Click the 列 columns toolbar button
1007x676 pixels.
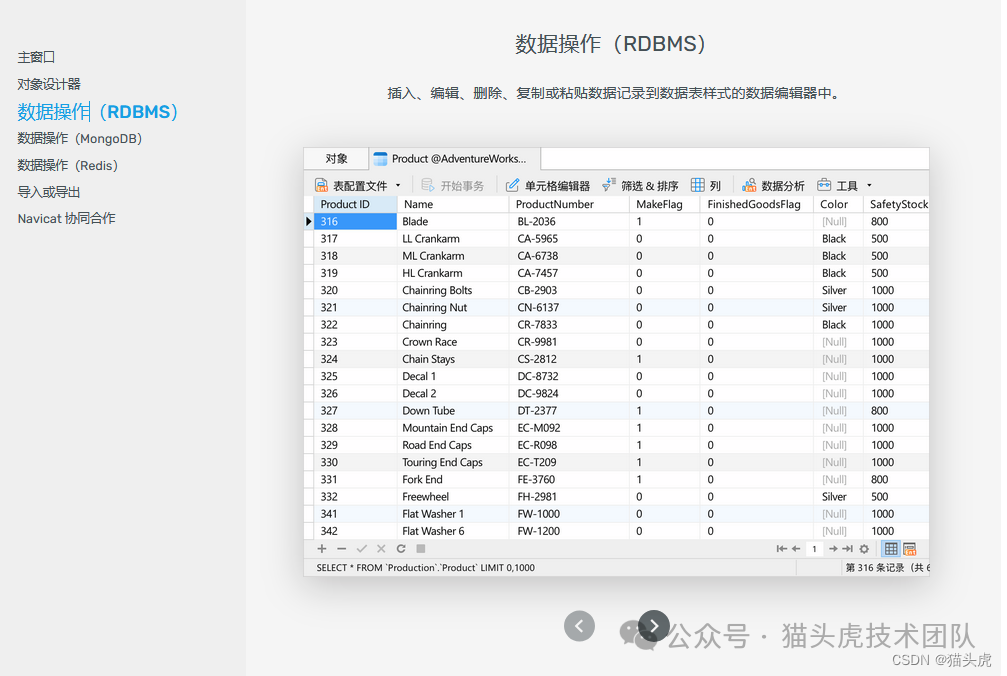click(x=706, y=186)
